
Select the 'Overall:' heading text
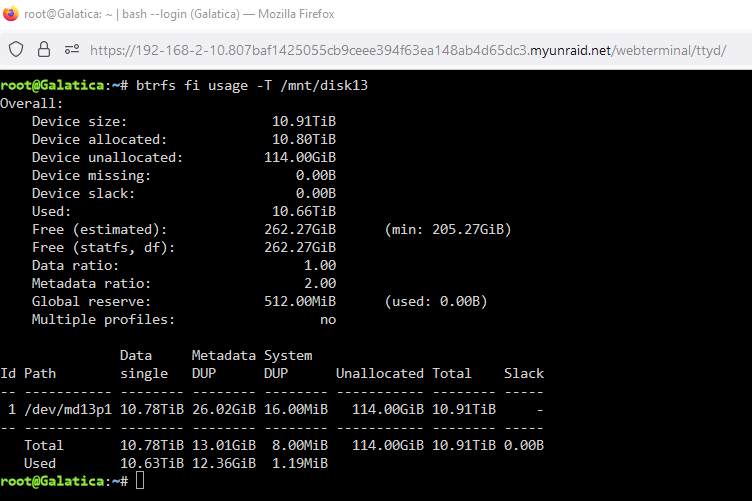32,104
